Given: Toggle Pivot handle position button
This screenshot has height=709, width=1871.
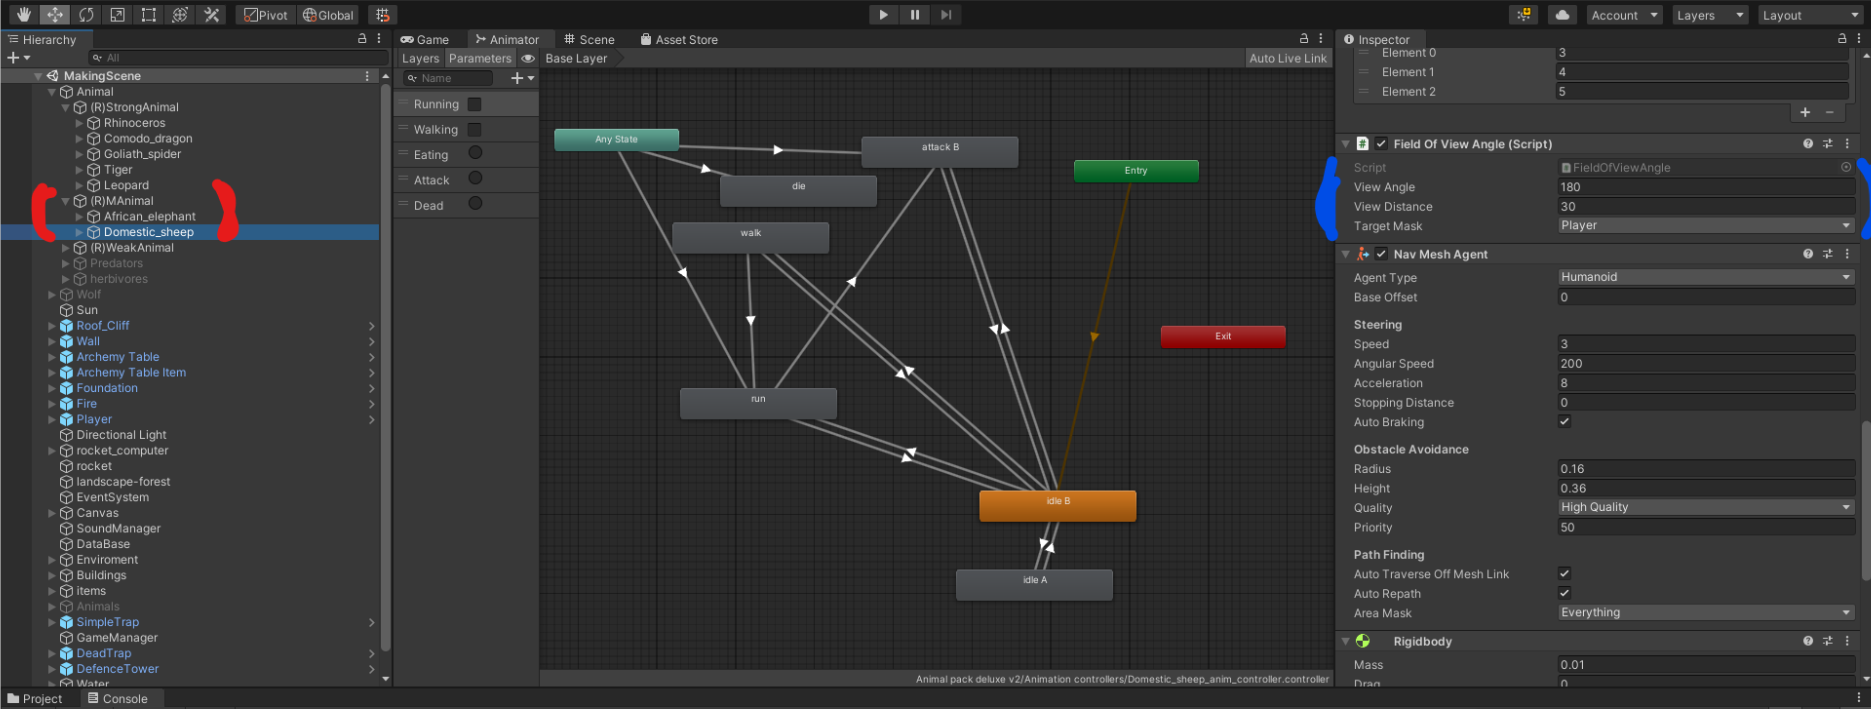Looking at the screenshot, I should (x=266, y=15).
